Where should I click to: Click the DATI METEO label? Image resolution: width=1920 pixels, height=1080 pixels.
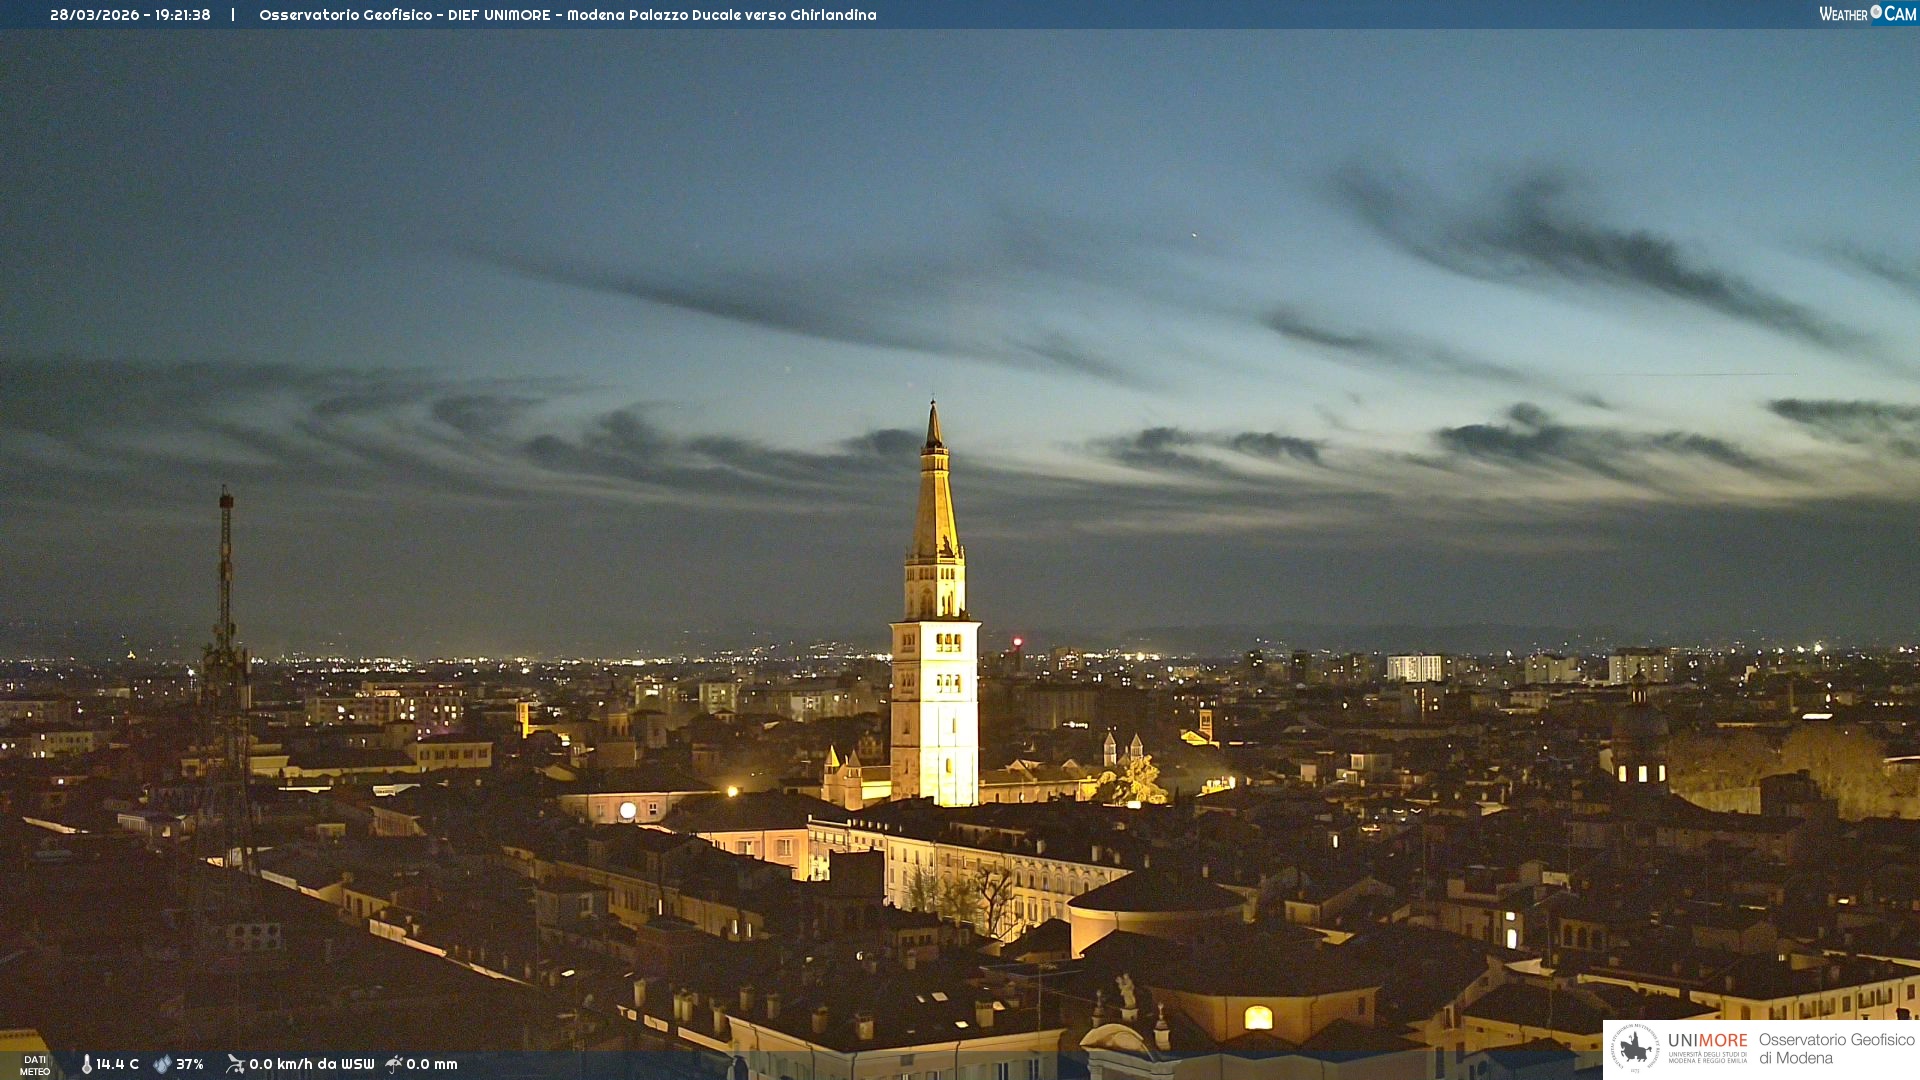coord(35,1065)
